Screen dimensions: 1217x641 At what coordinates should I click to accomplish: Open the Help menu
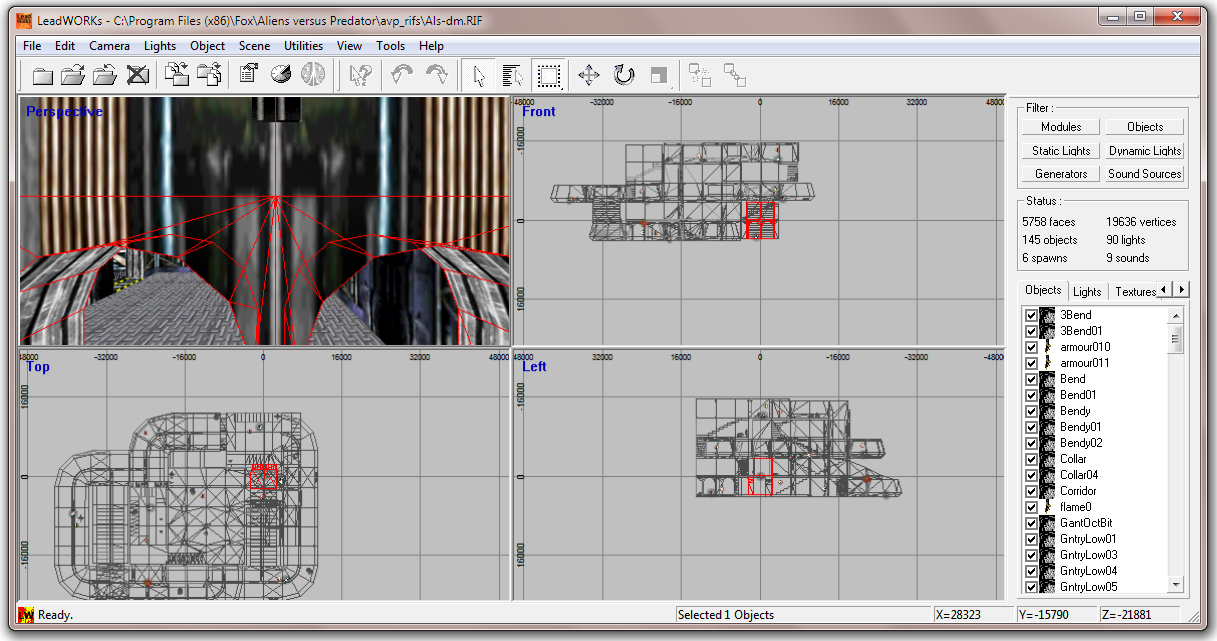(431, 46)
